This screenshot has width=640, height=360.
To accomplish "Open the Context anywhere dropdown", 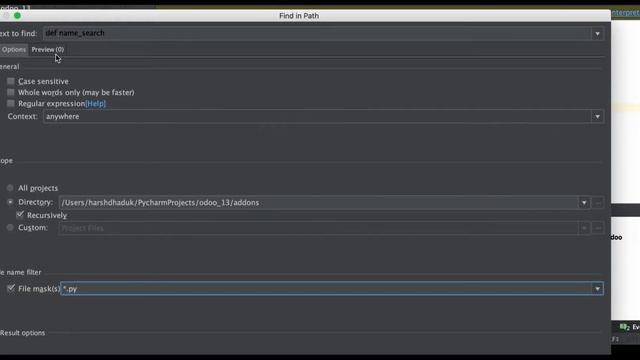I will click(x=597, y=117).
